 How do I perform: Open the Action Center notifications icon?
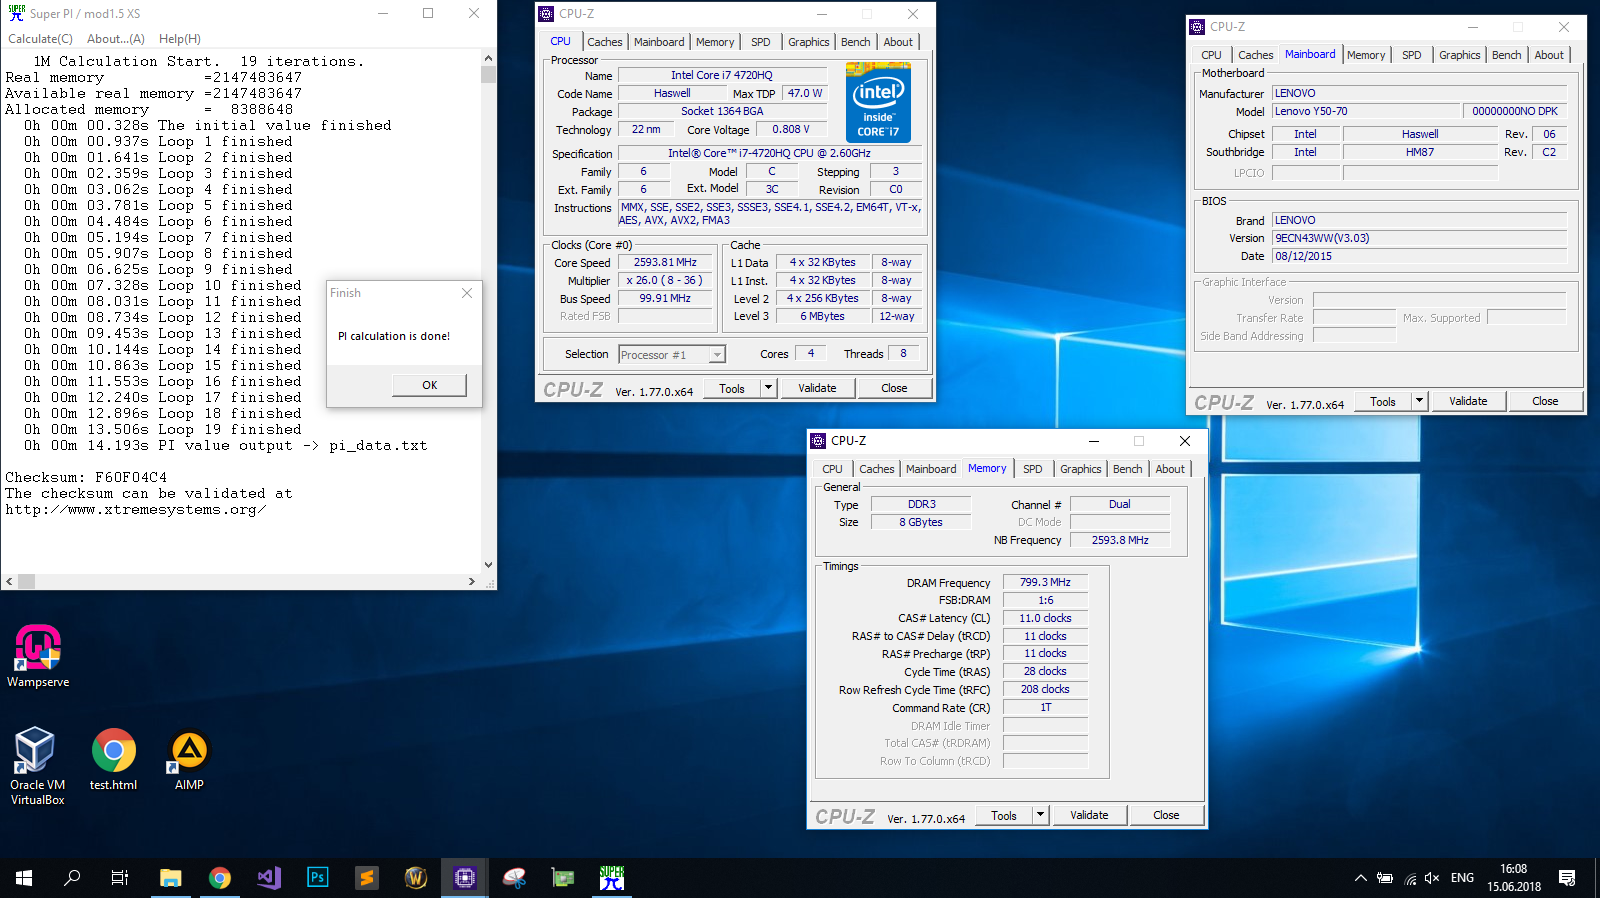1567,878
